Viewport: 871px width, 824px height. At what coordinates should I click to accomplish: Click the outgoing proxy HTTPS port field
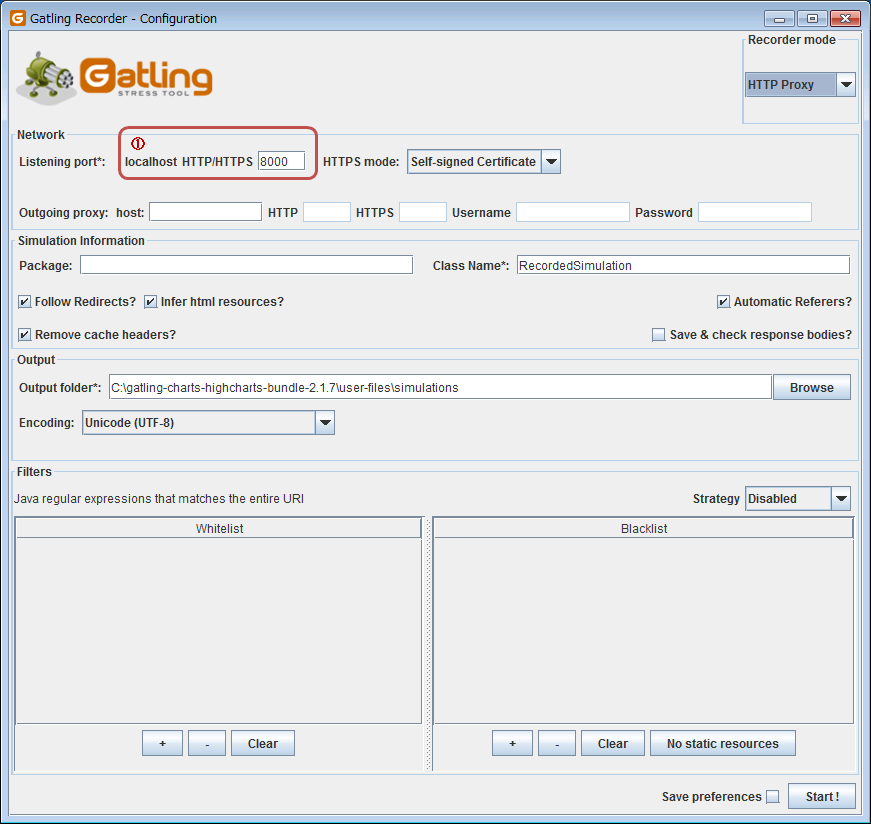(x=423, y=212)
